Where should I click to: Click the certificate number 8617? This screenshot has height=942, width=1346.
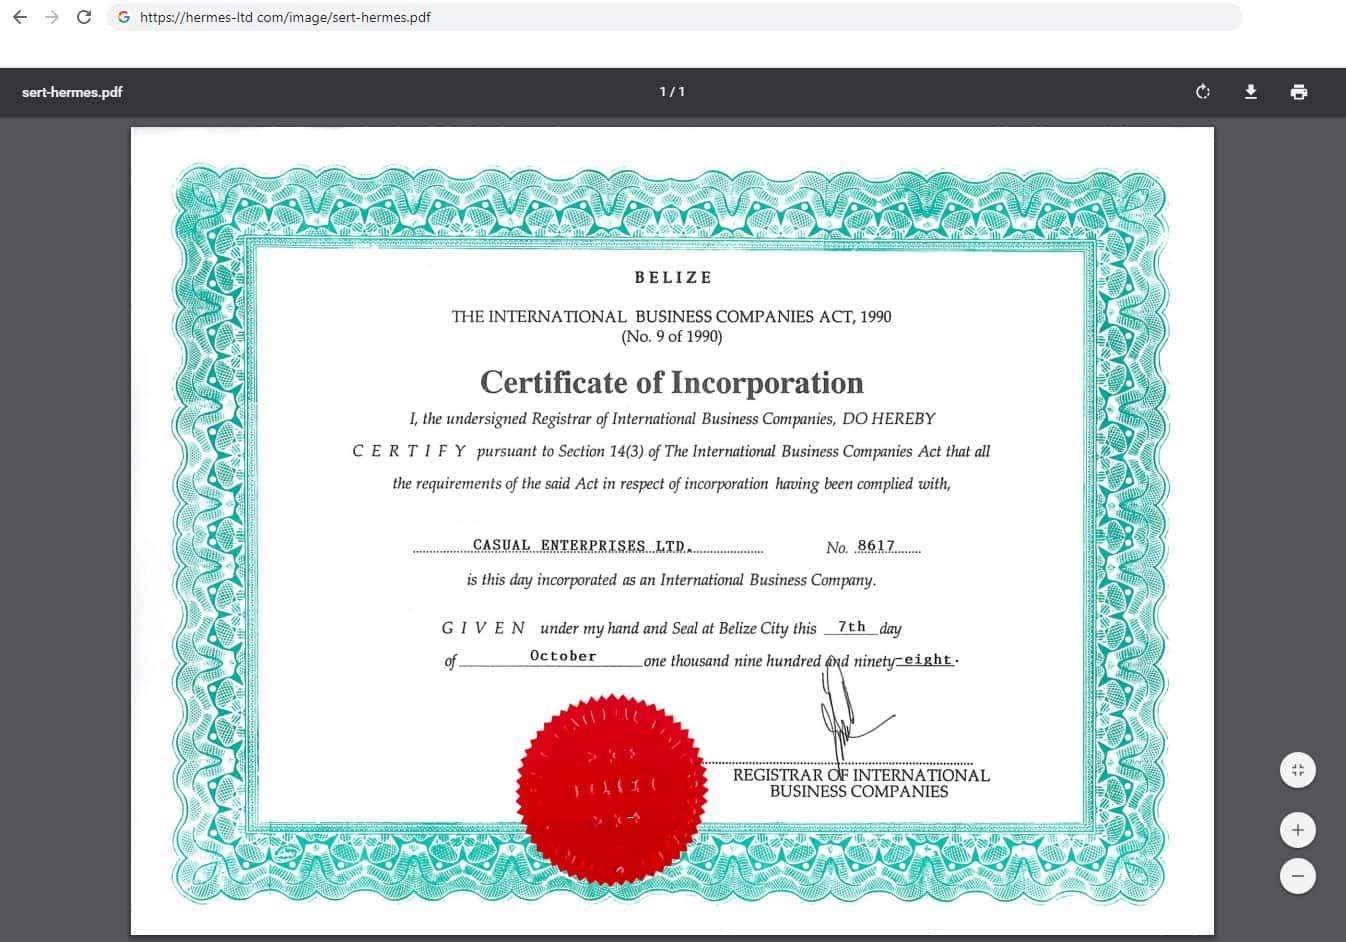pos(876,546)
